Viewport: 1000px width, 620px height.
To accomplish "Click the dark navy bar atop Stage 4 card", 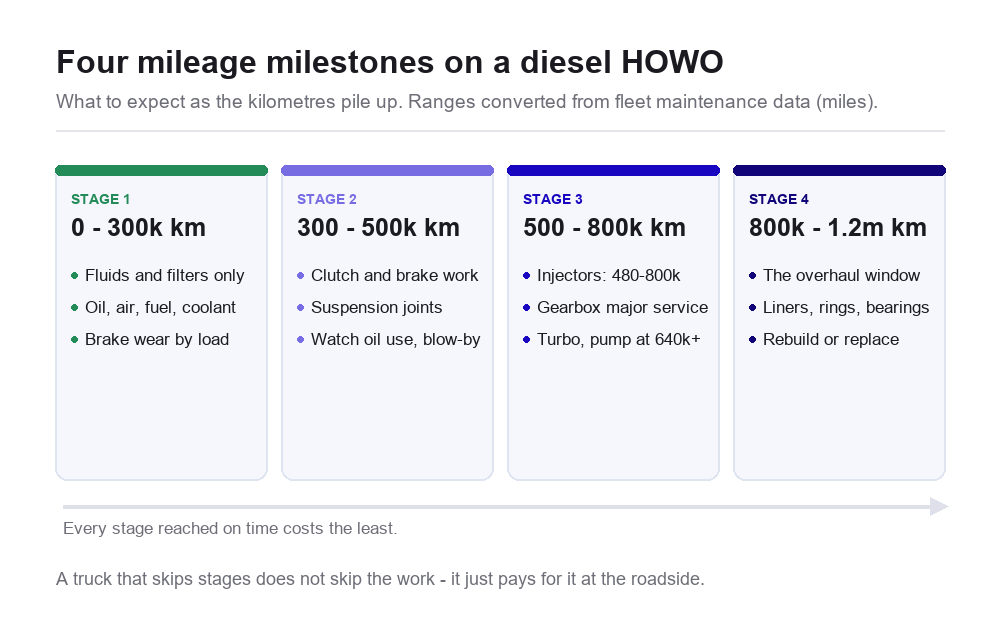I will (839, 170).
